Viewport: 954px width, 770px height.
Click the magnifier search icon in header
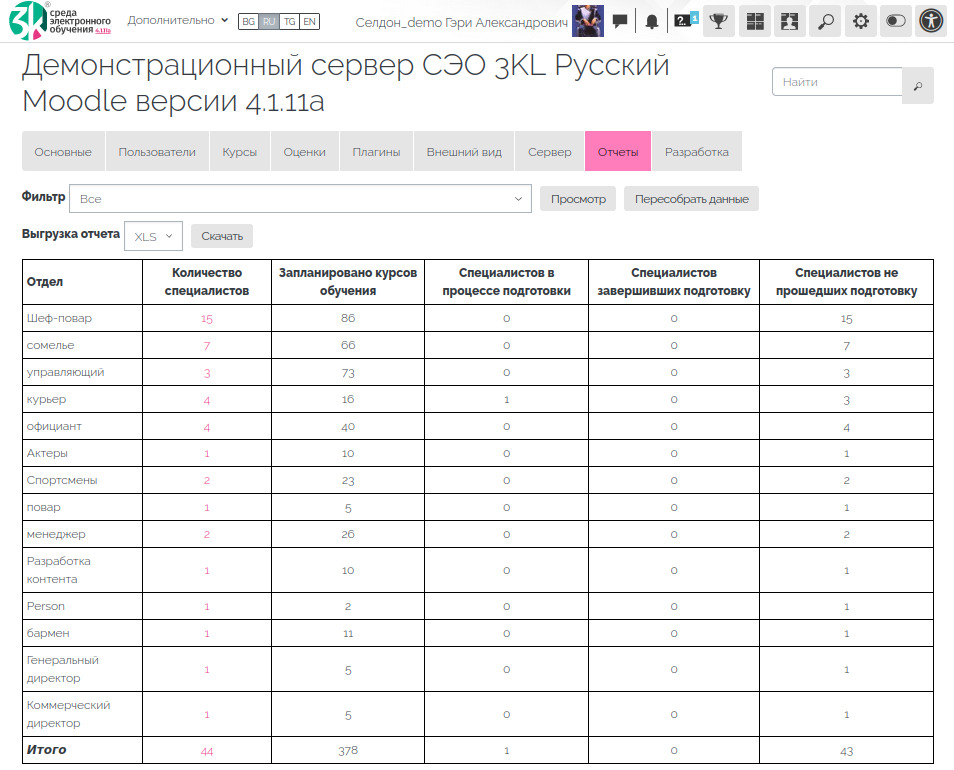tap(824, 21)
